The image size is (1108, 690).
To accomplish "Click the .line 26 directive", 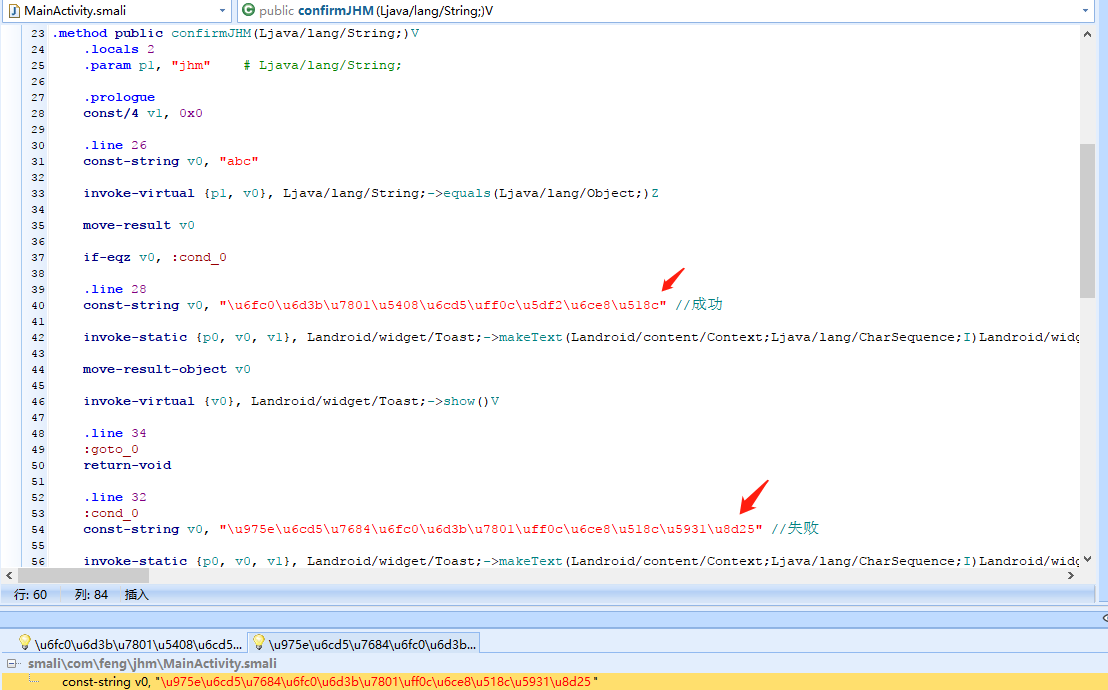I will click(114, 146).
